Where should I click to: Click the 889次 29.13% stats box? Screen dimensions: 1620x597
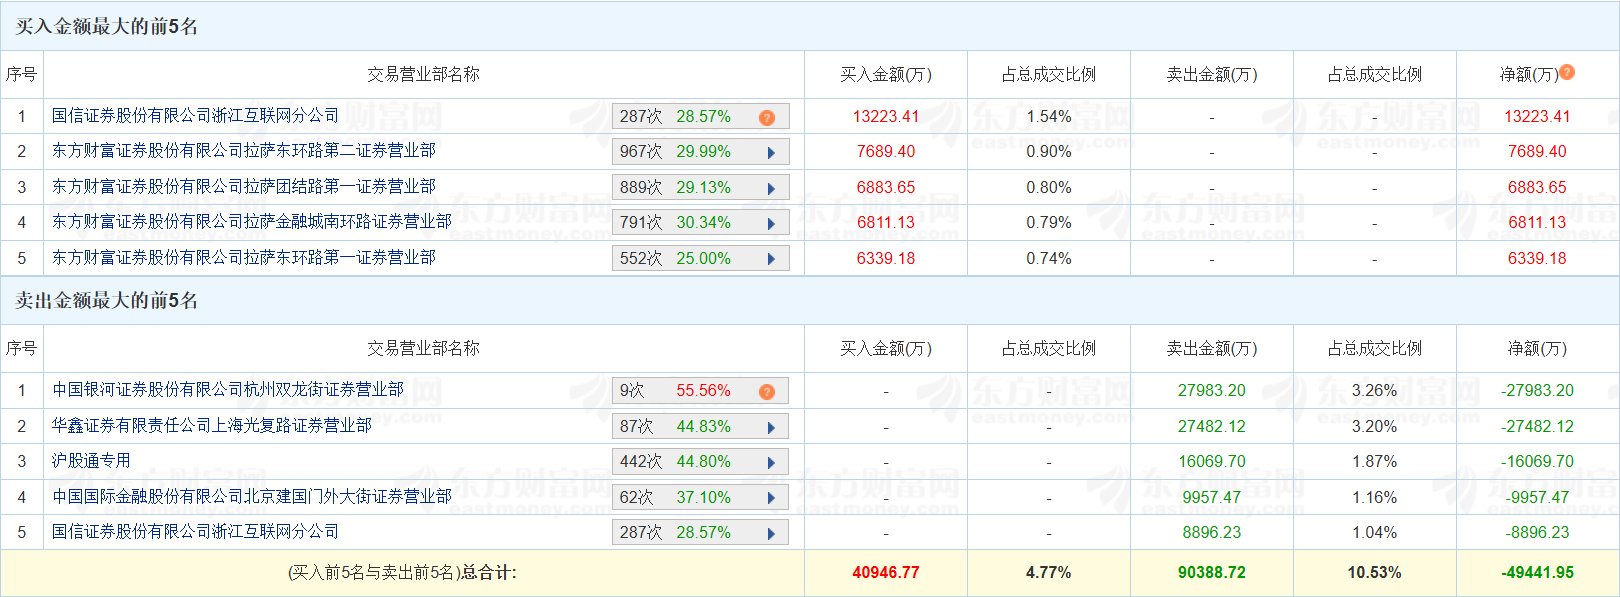click(700, 188)
